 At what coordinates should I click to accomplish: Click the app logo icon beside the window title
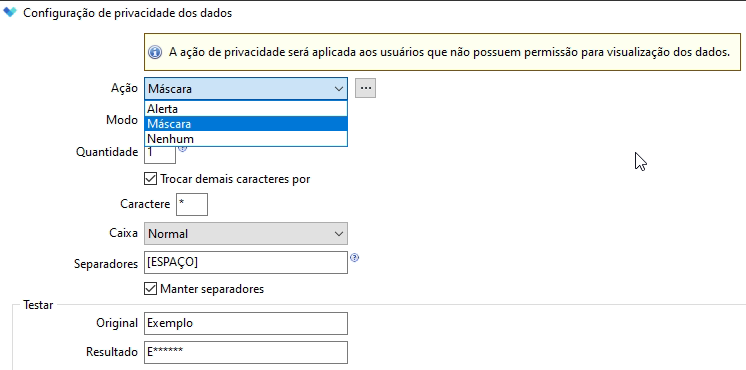pos(10,12)
